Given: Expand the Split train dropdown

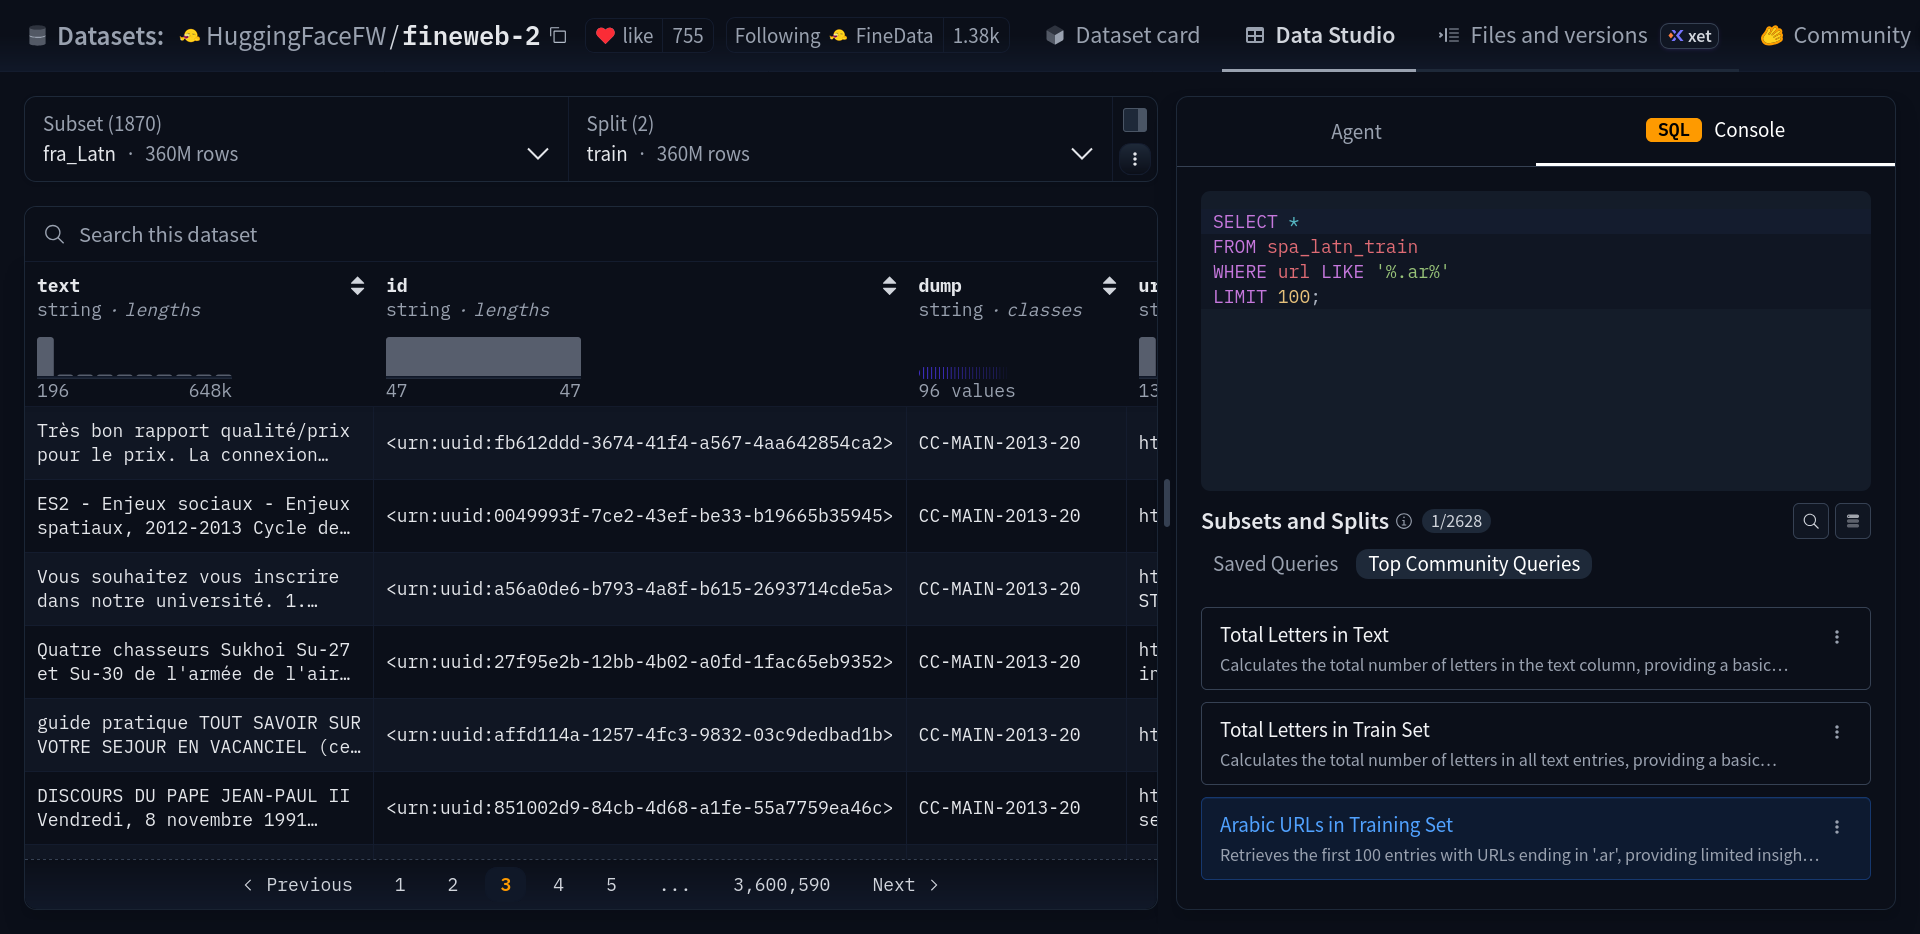Looking at the screenshot, I should tap(1081, 154).
